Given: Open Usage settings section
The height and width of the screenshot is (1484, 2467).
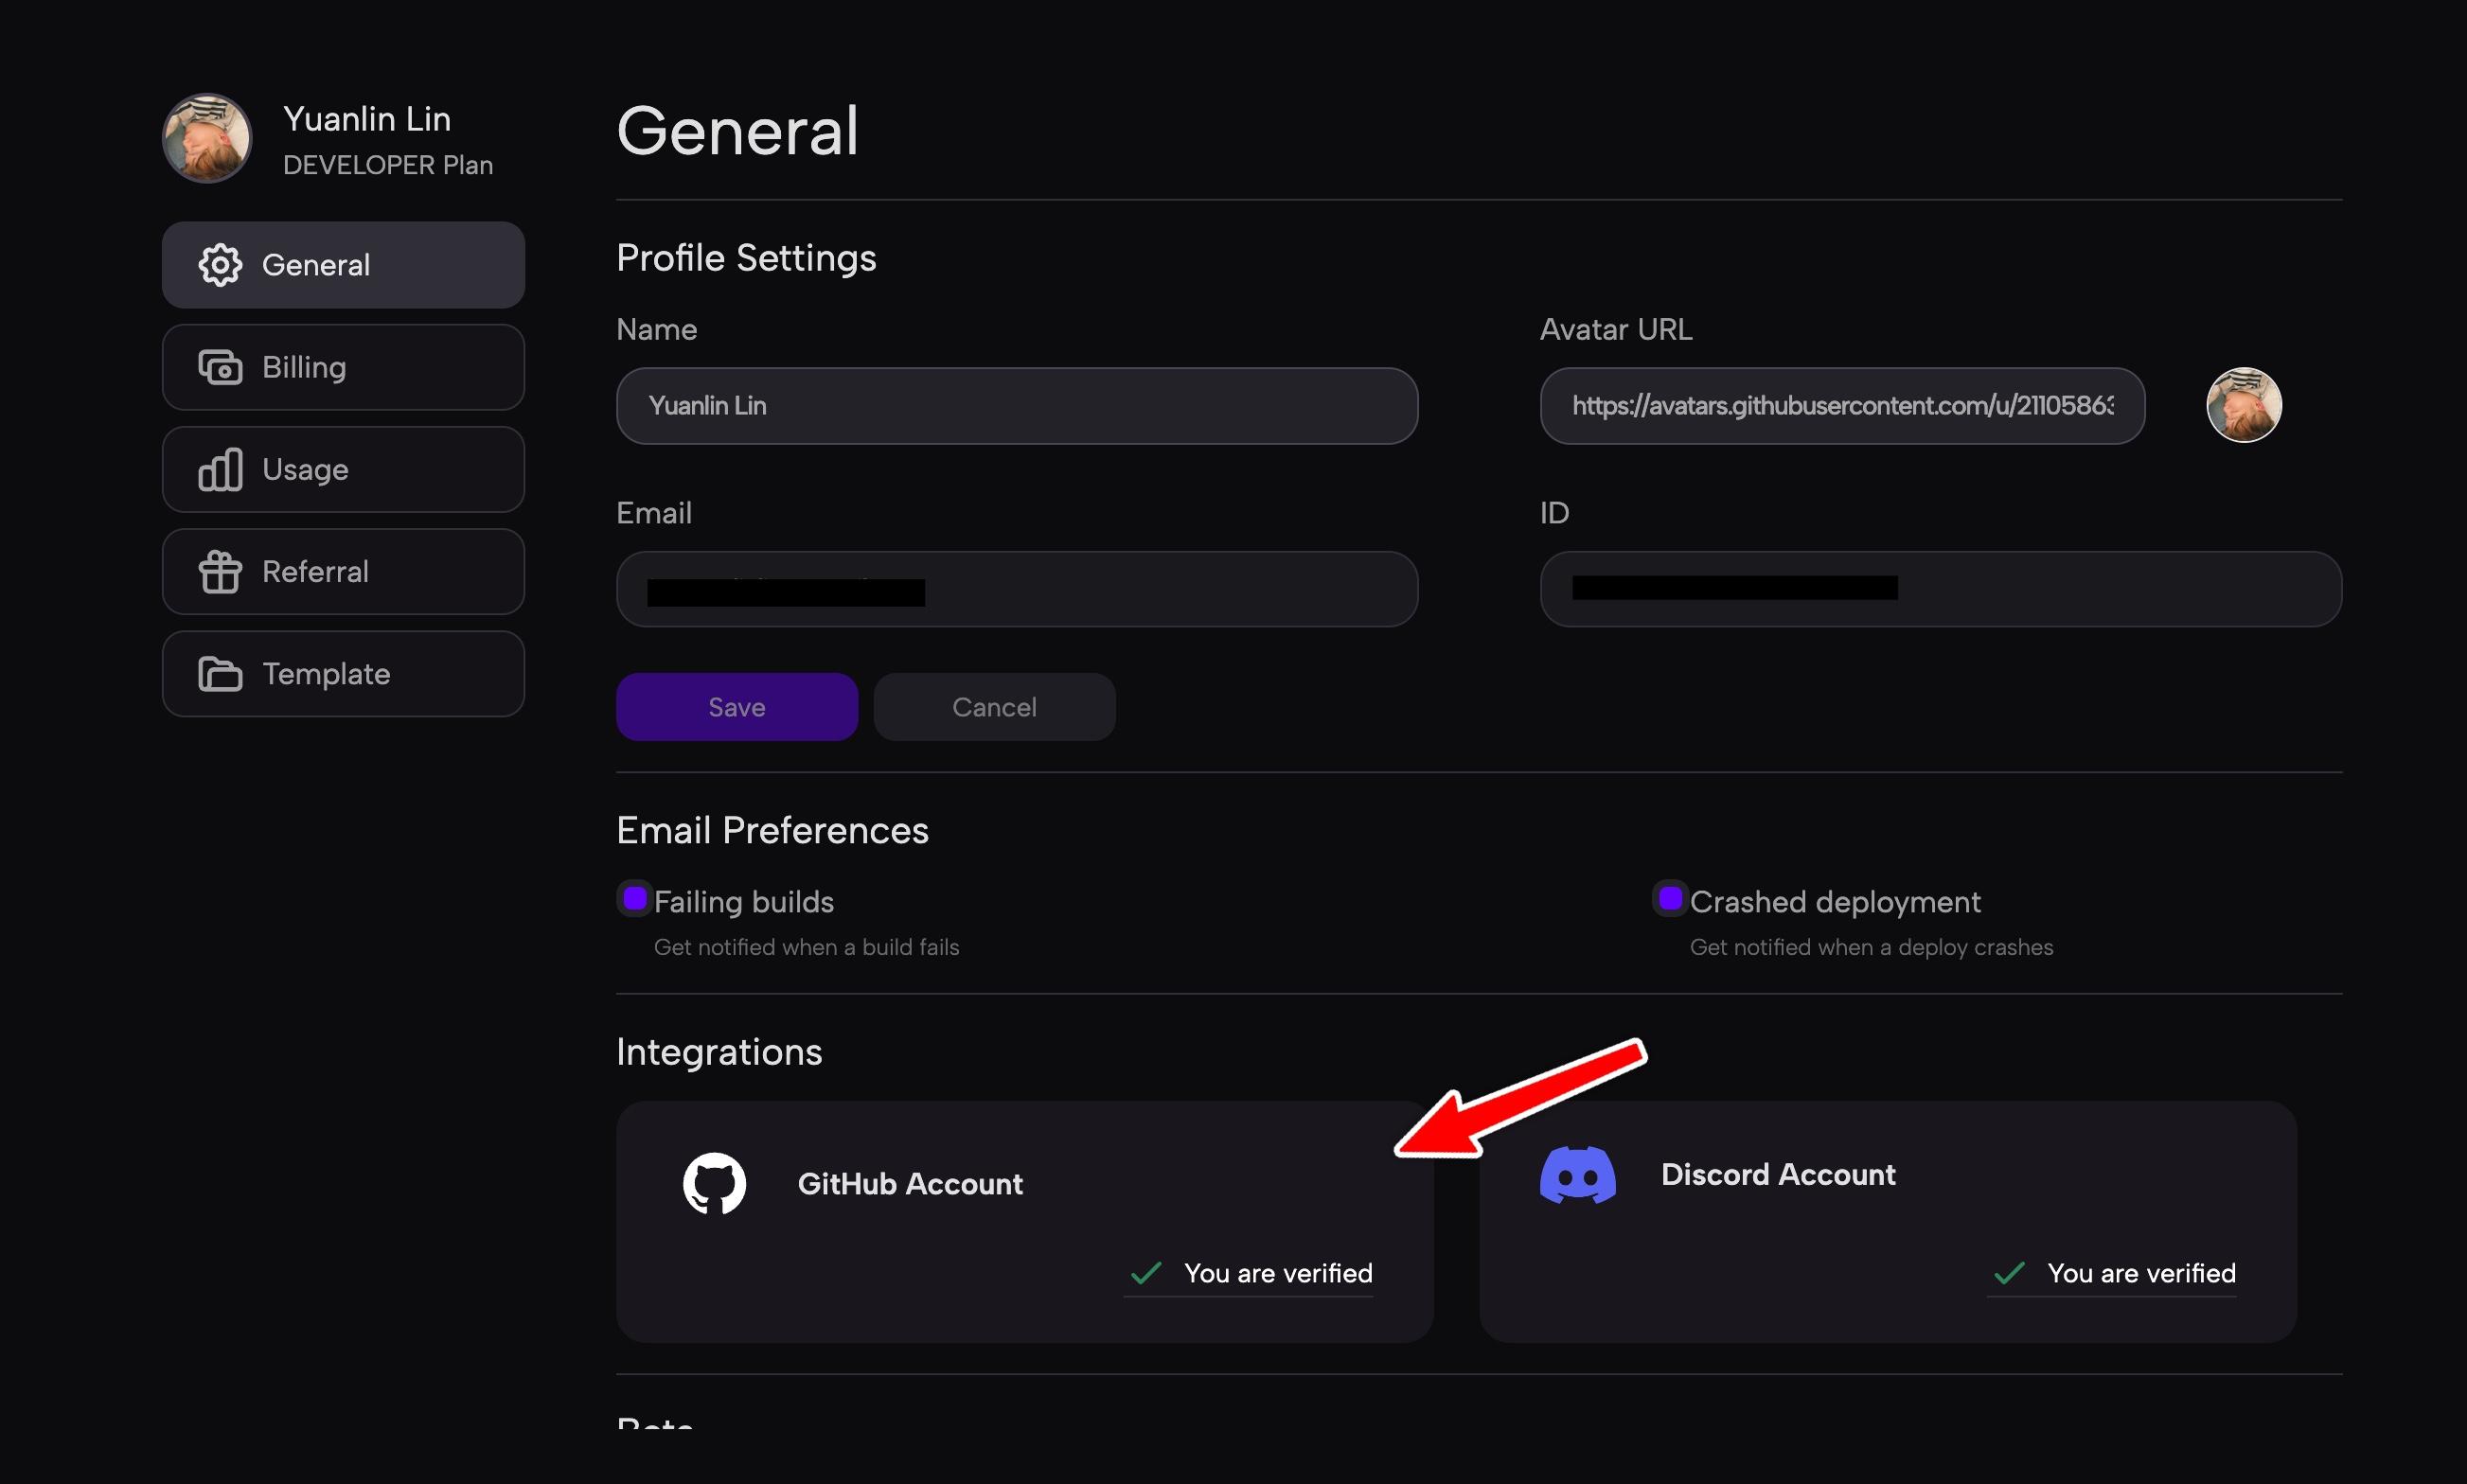Looking at the screenshot, I should (344, 468).
